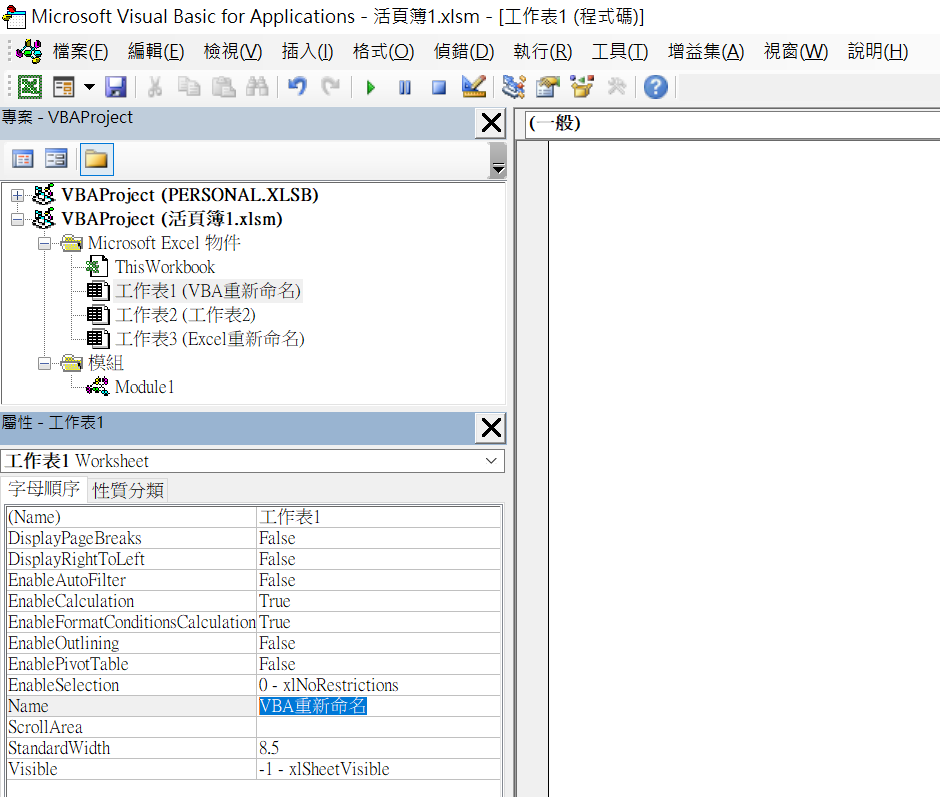940x797 pixels.
Task: Open the 插入(I) menu
Action: click(x=308, y=52)
